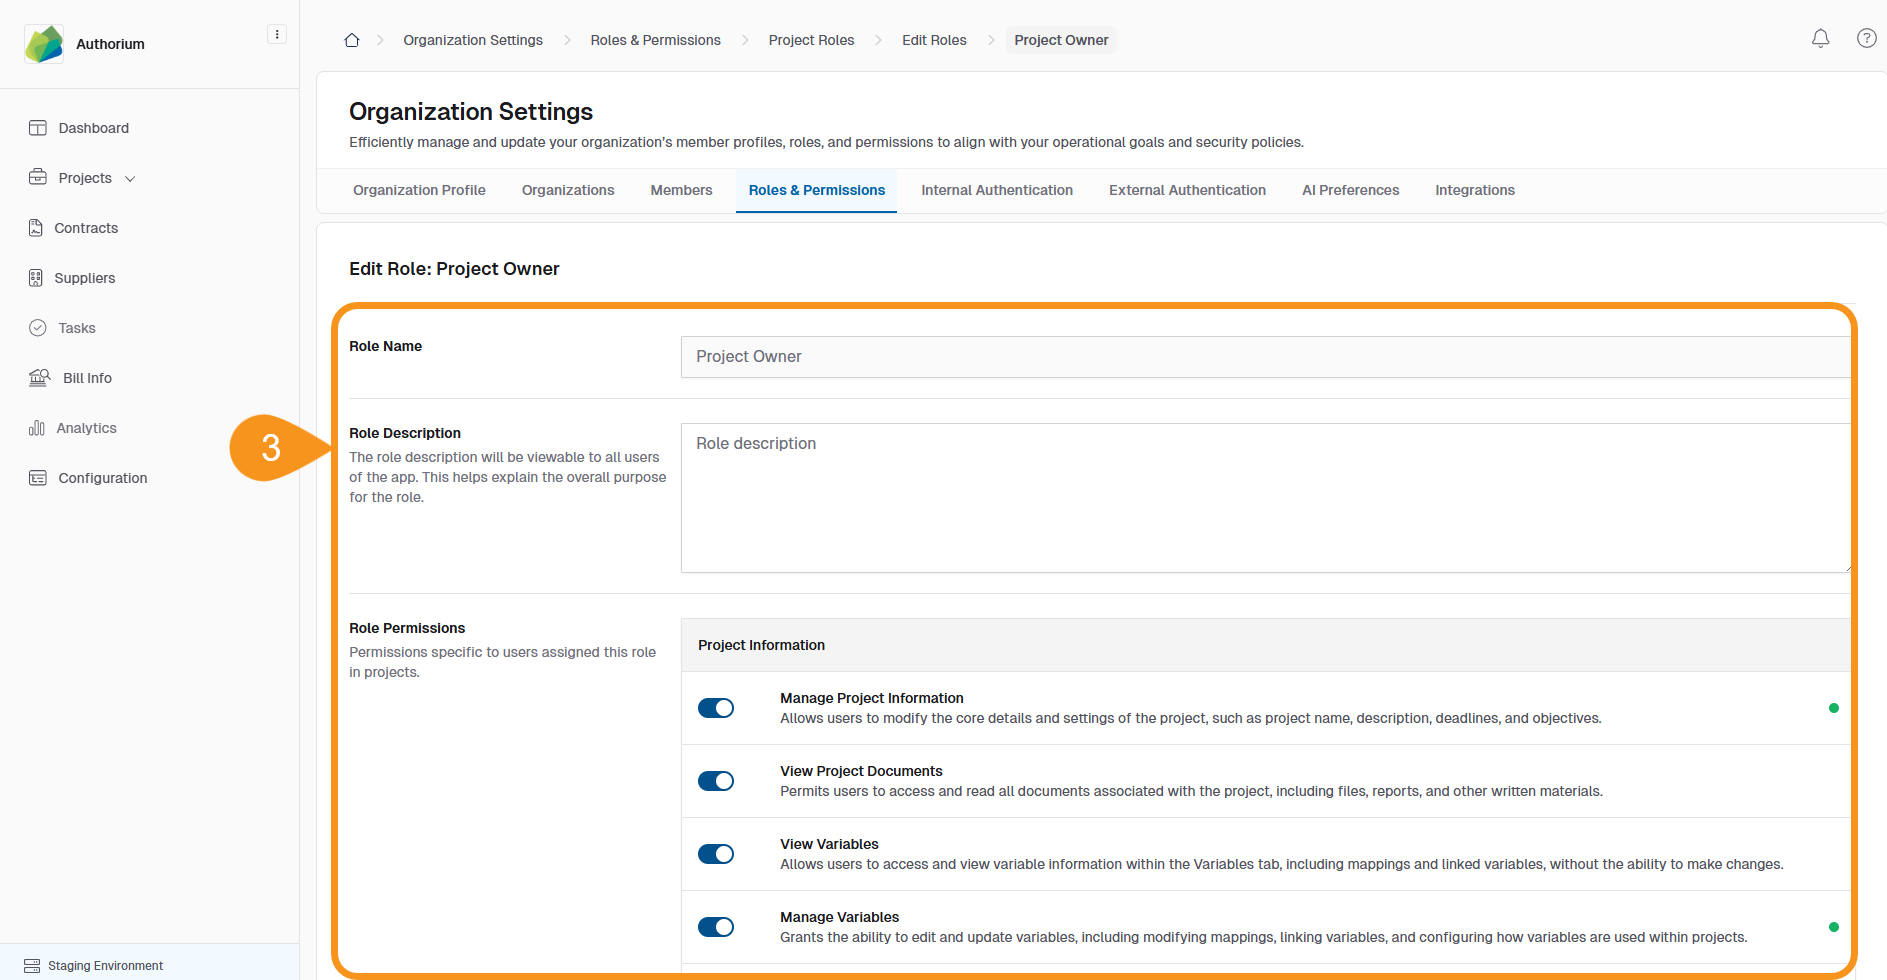
Task: Go to Project Roles via breadcrumb
Action: pos(811,40)
